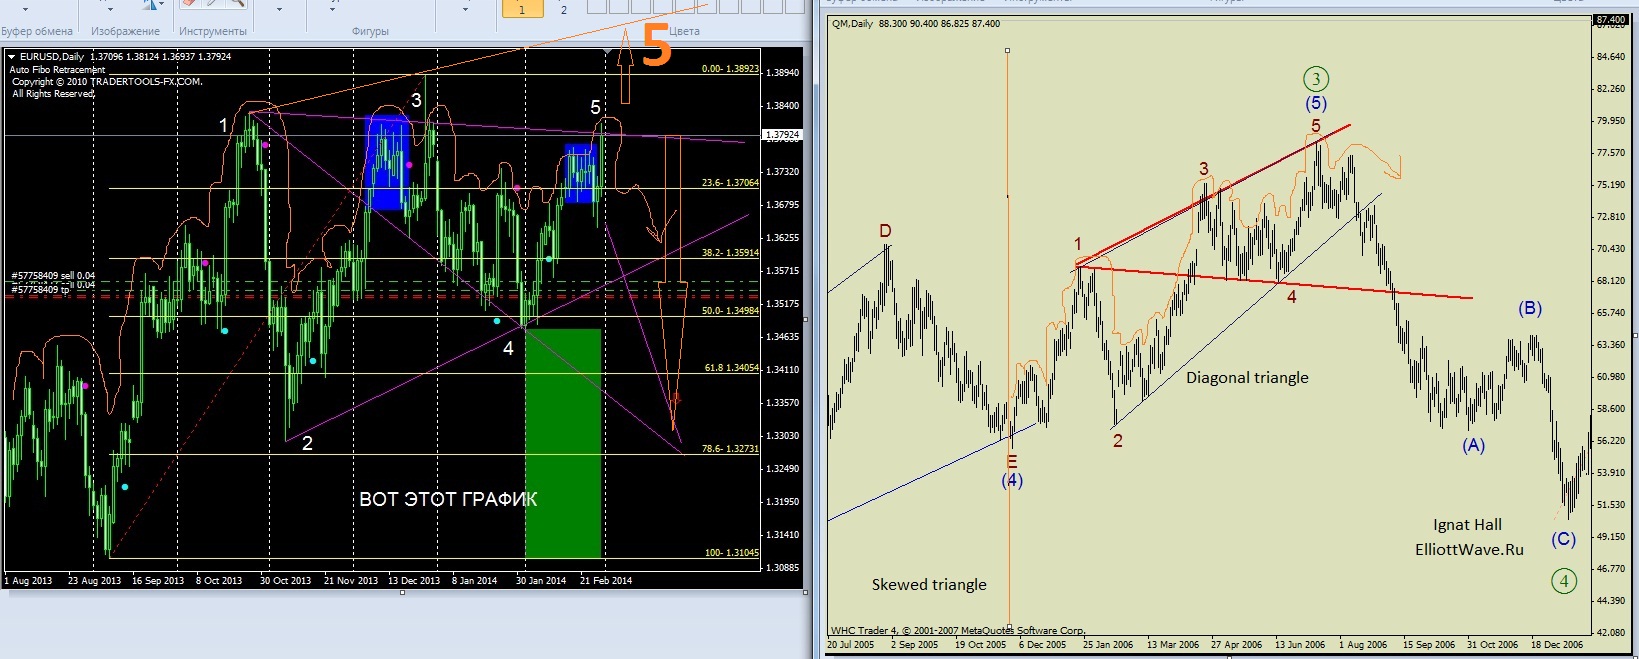
Task: Click the 61.8 1.34054 Fibonacci level label
Action: point(732,368)
